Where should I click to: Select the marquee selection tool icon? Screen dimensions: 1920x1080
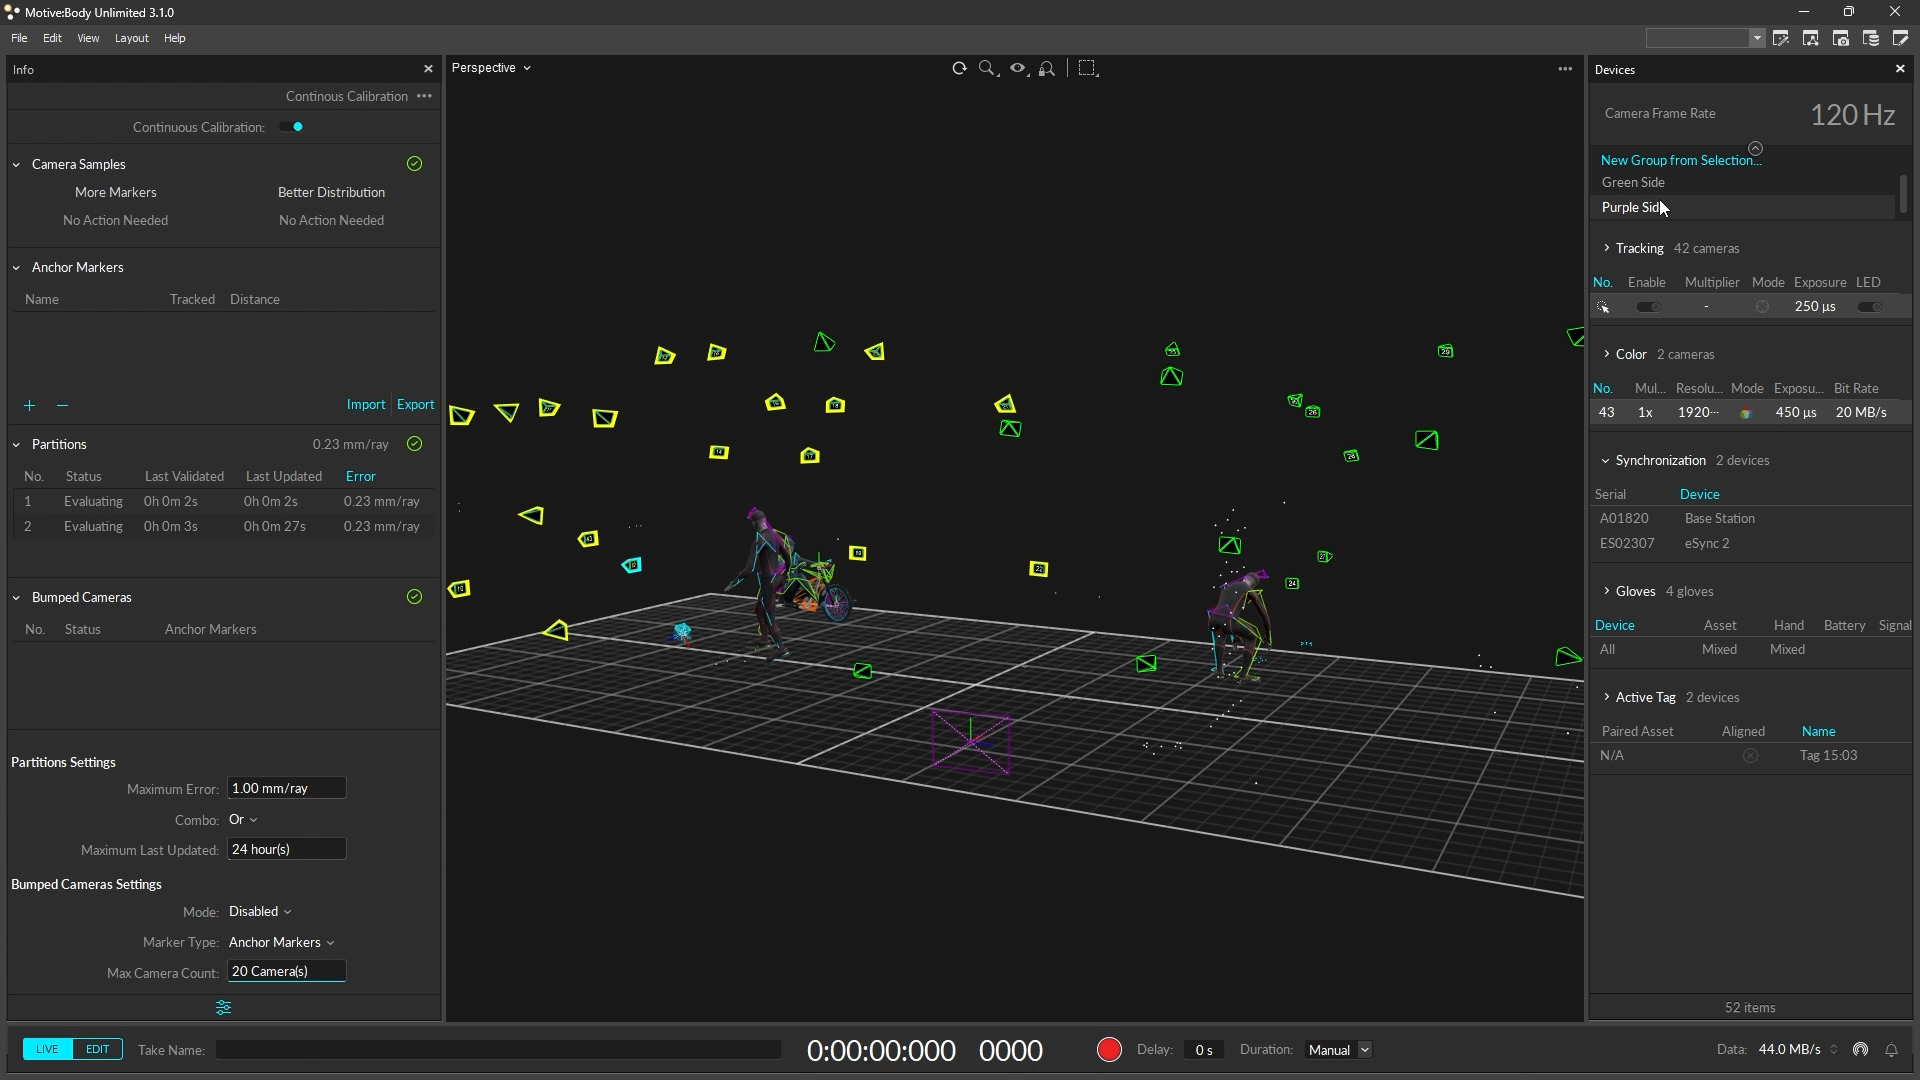1088,68
